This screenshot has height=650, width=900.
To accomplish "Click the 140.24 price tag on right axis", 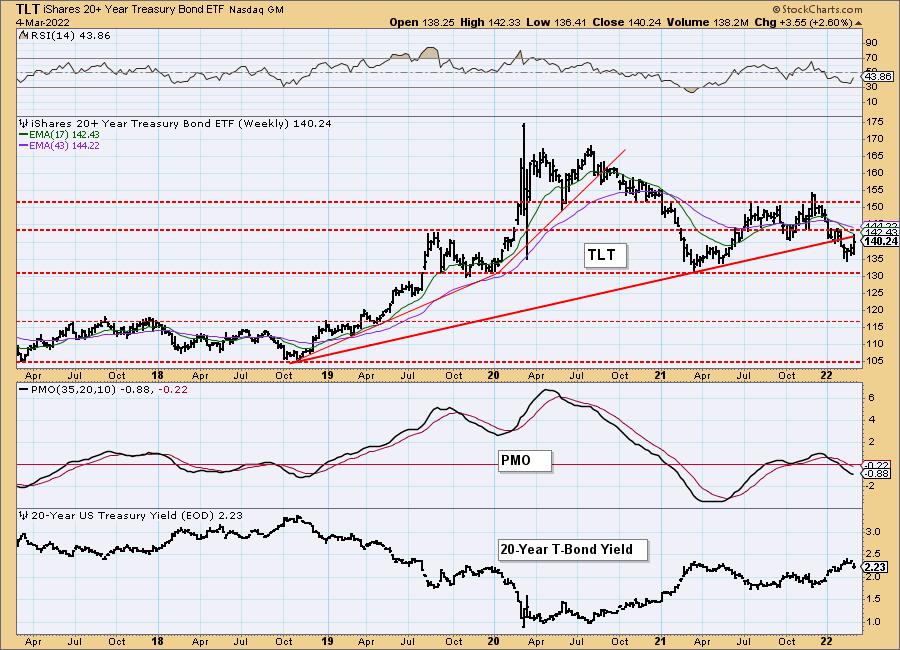I will point(880,241).
